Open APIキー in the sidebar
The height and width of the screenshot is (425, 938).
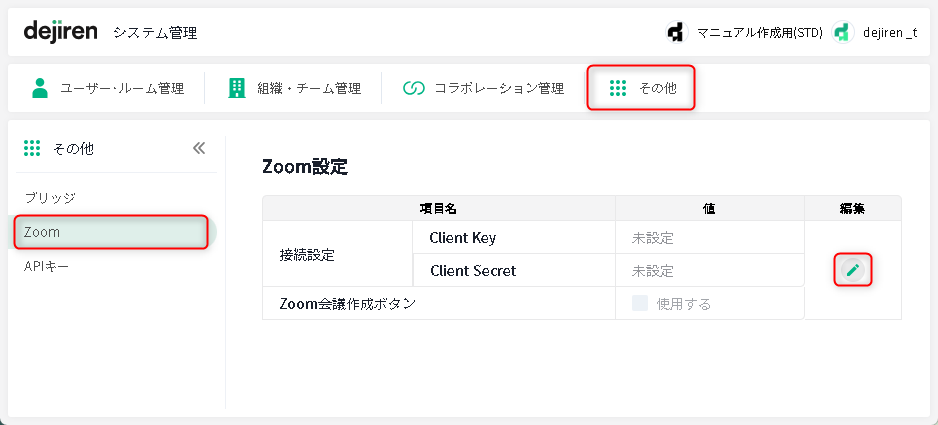tap(46, 266)
